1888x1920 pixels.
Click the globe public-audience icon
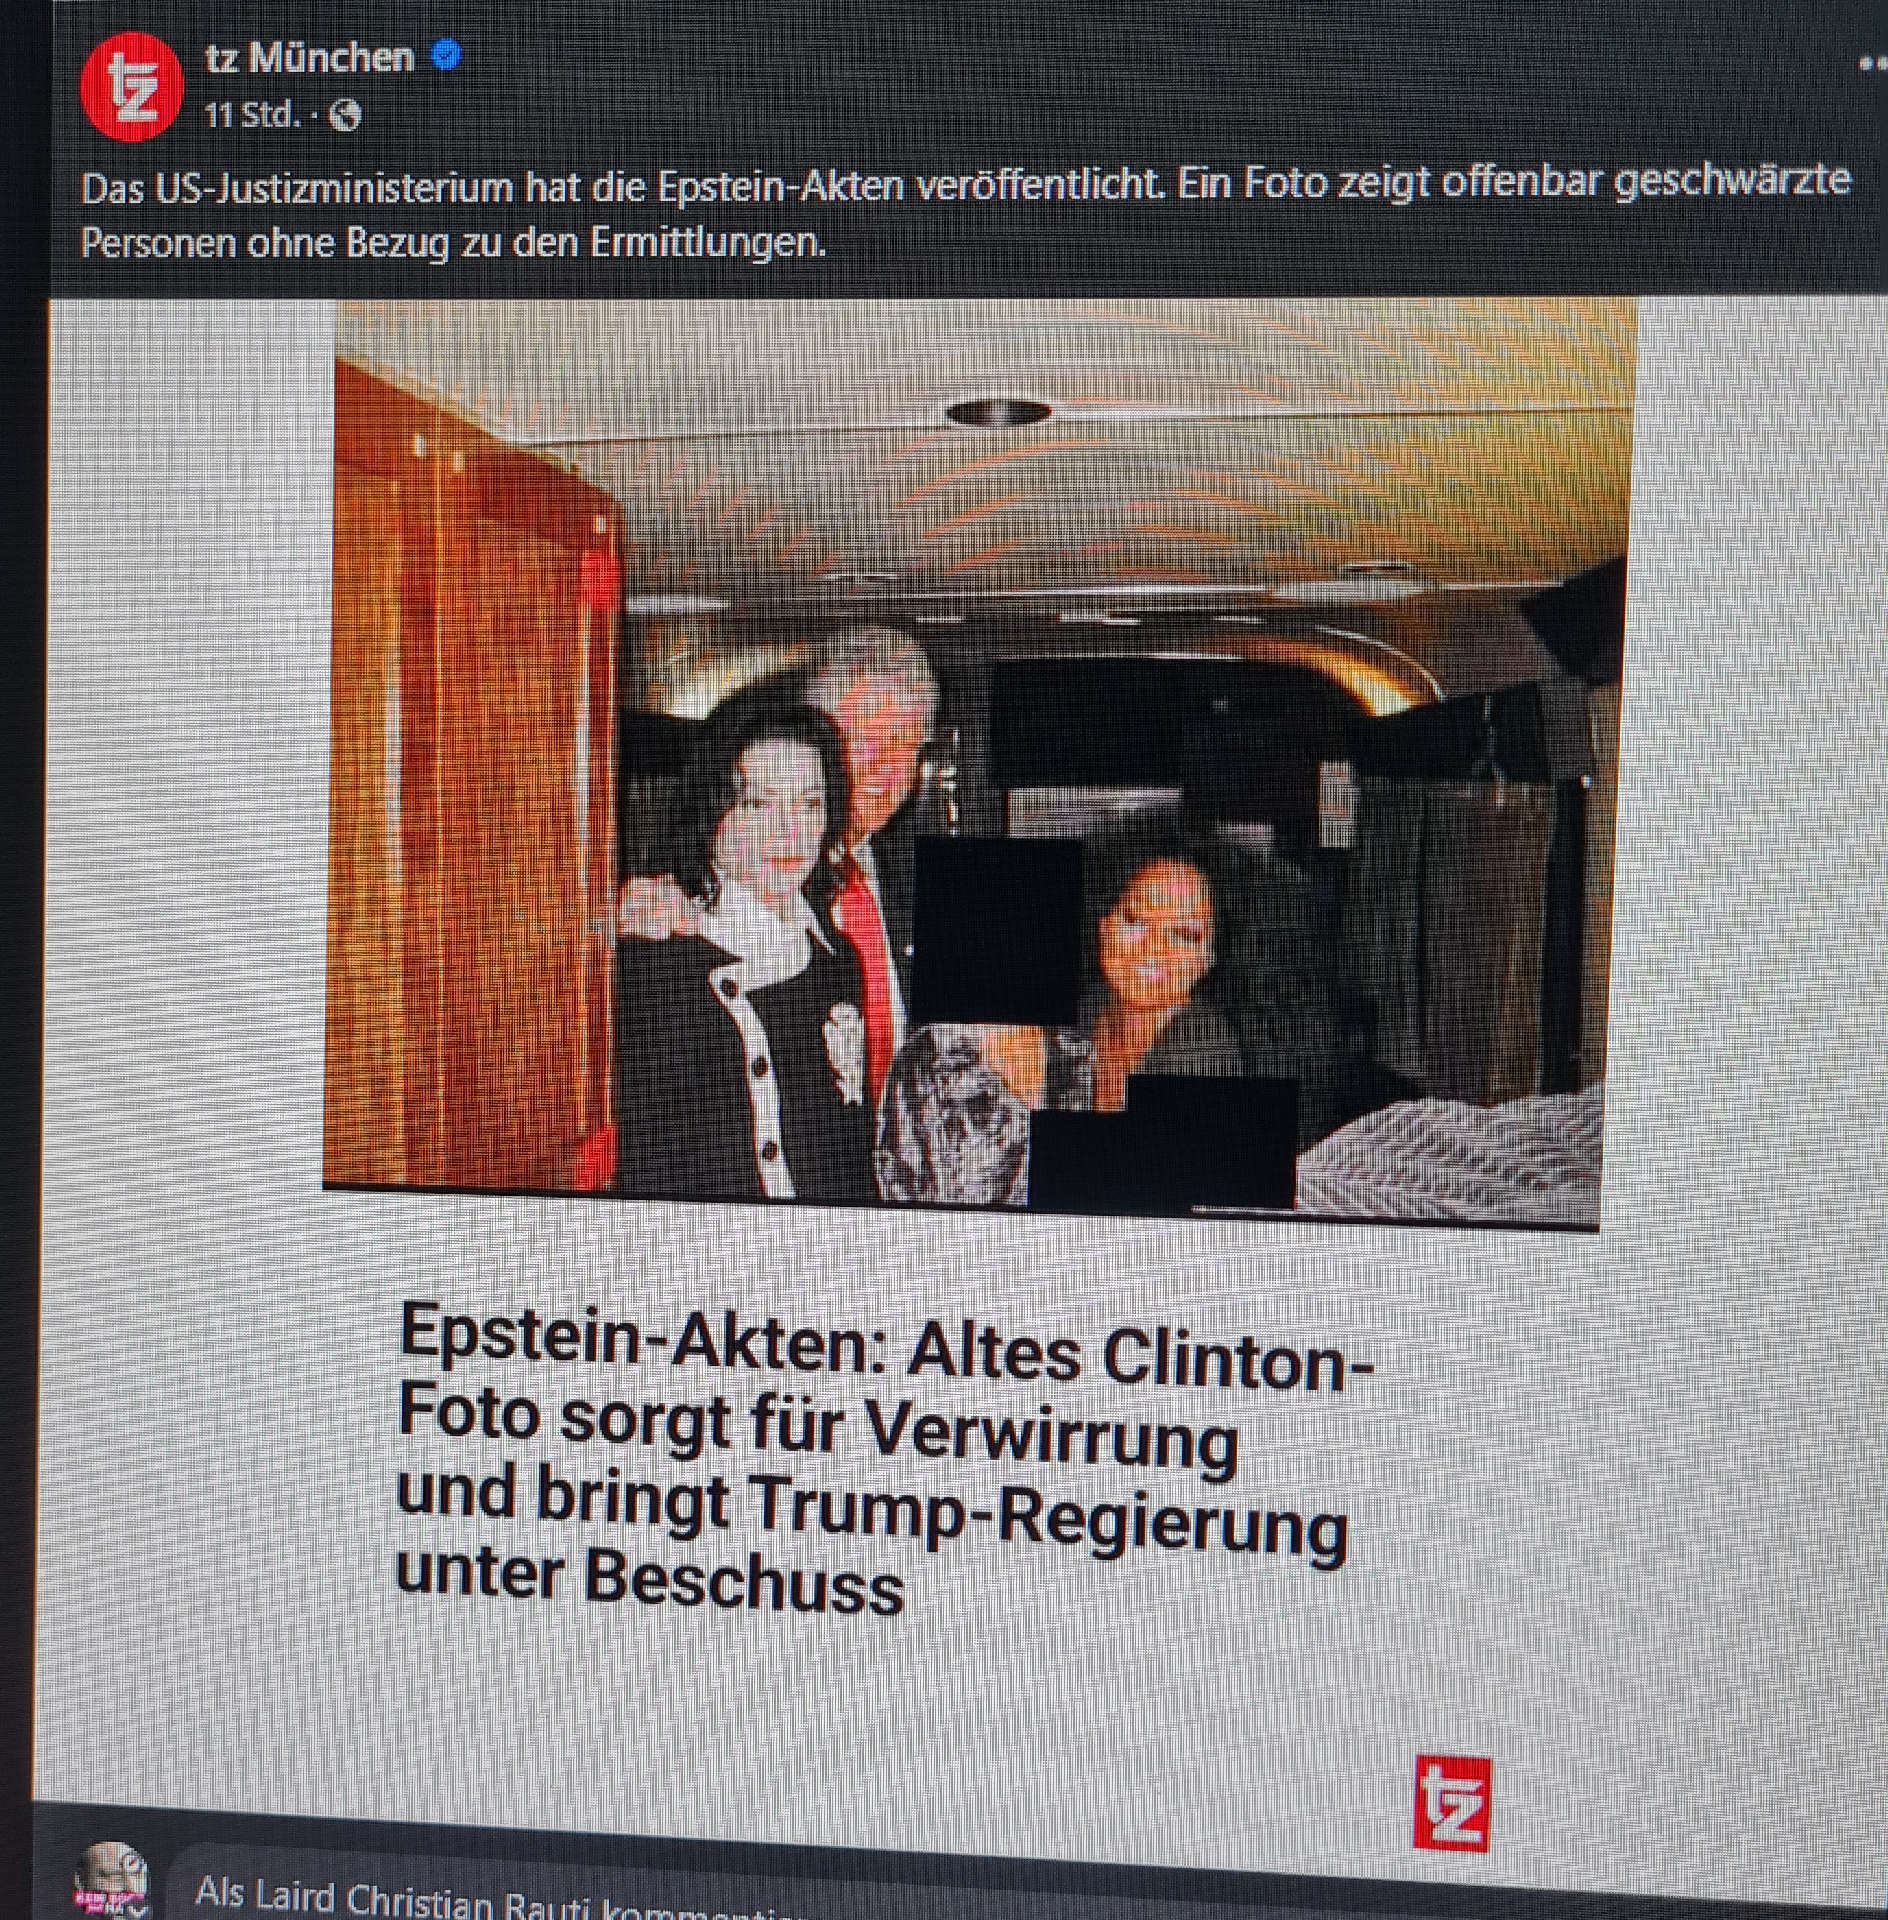click(344, 116)
